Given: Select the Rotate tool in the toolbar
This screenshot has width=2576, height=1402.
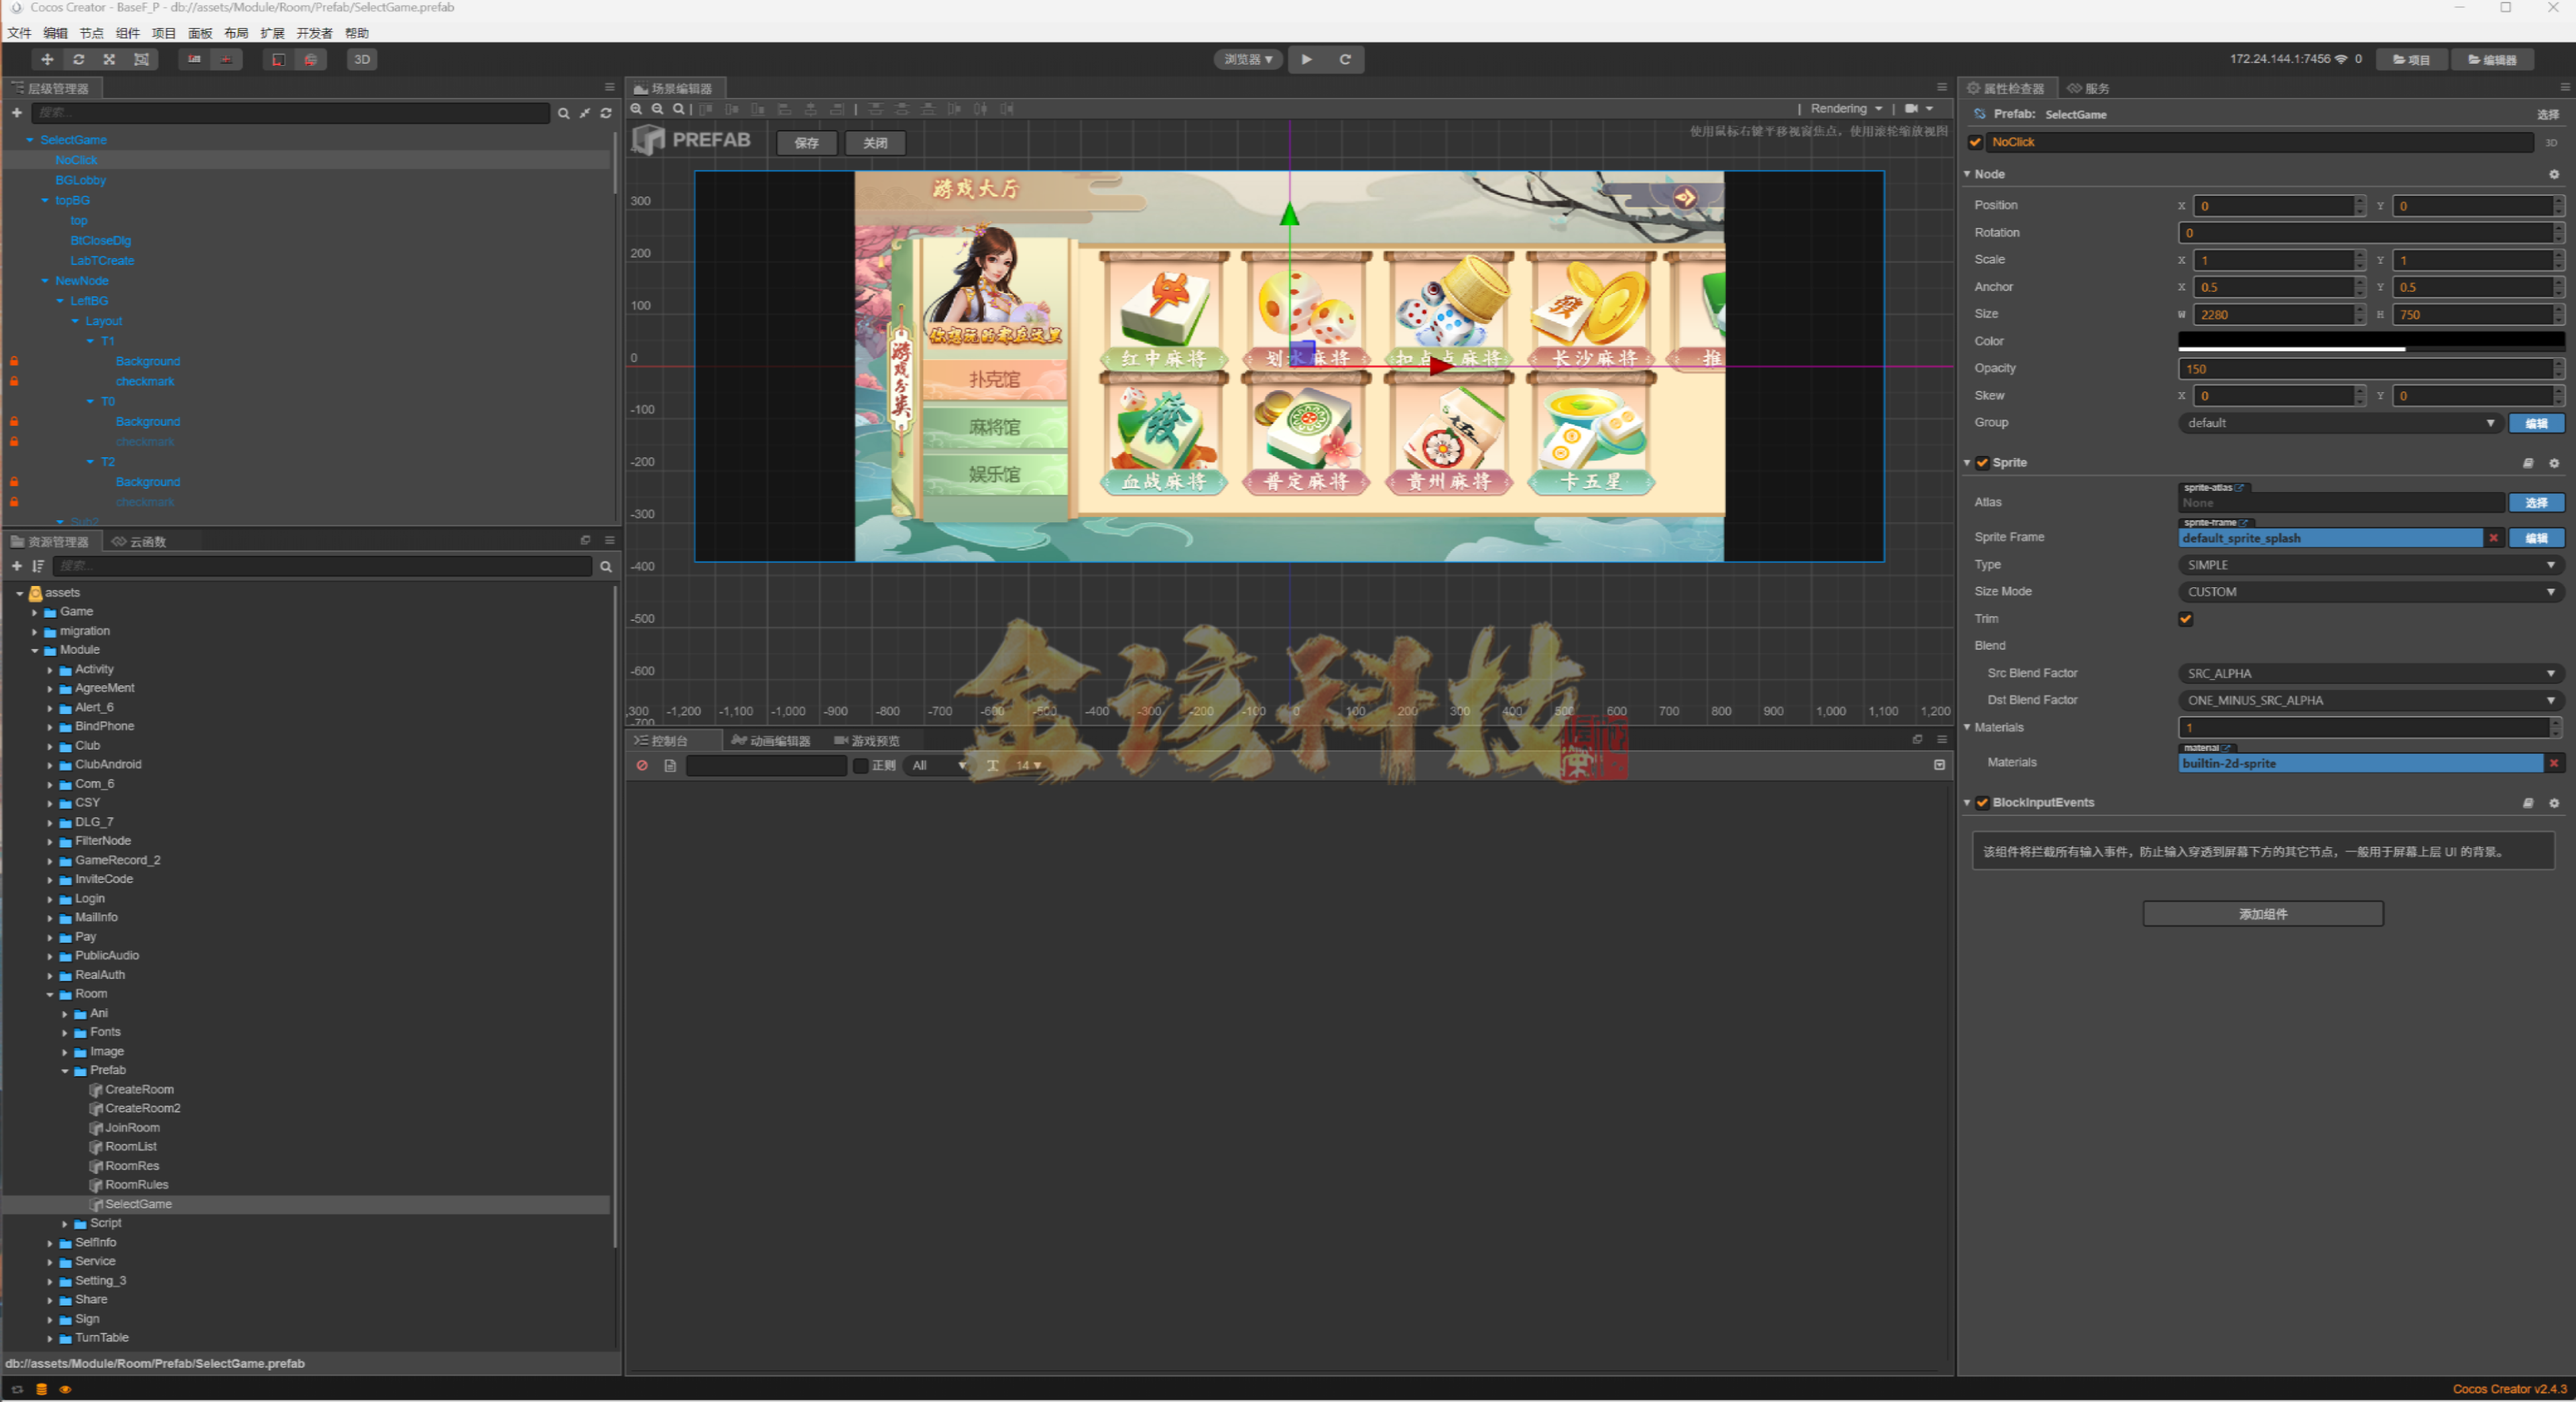Looking at the screenshot, I should pos(79,60).
